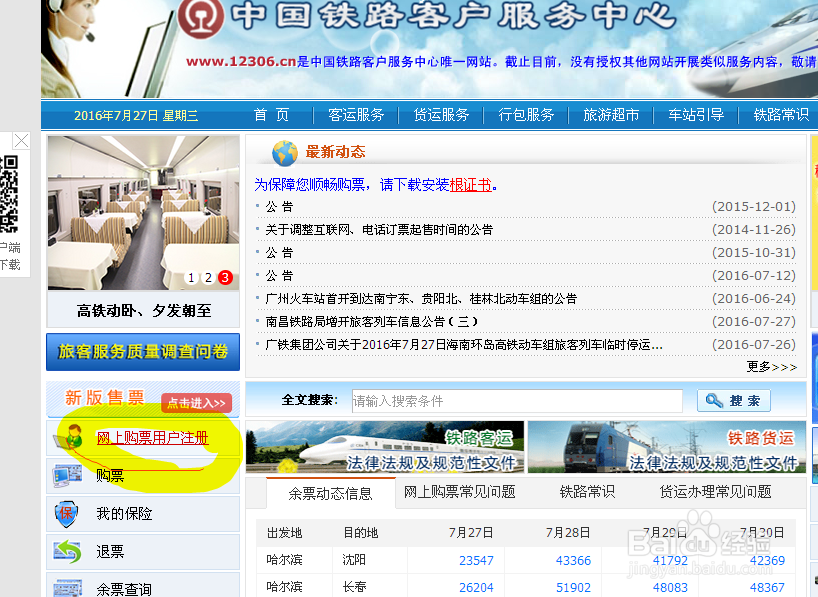Click the www.12306.cn site address text
The image size is (818, 597).
coord(241,62)
